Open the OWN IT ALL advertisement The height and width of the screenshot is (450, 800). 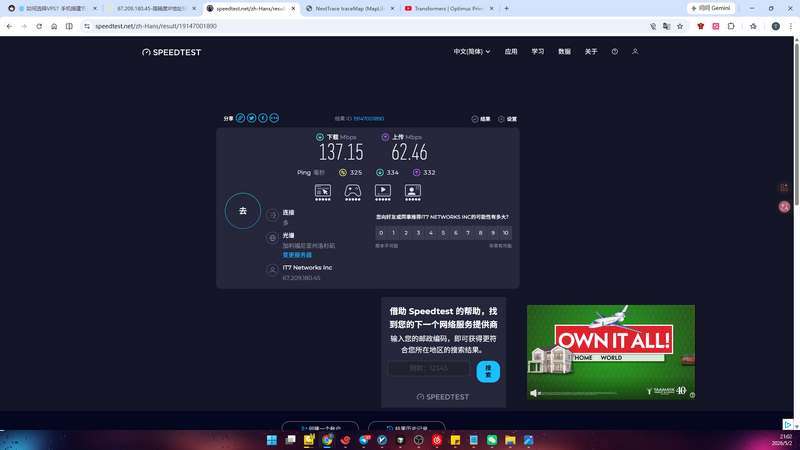(x=611, y=352)
